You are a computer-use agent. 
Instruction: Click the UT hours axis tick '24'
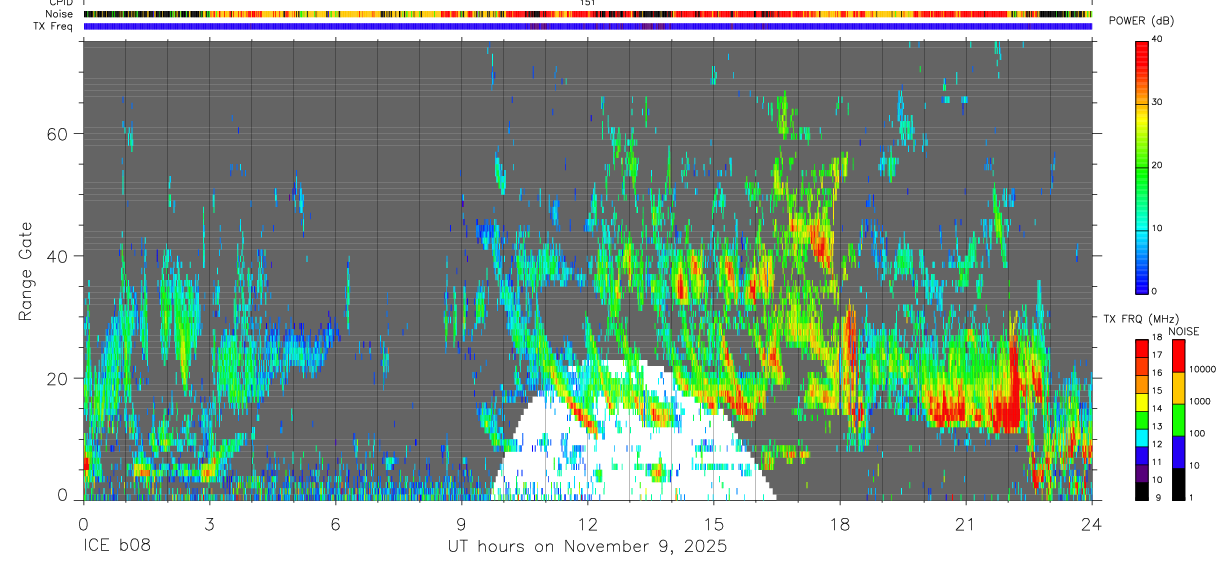[x=1092, y=523]
